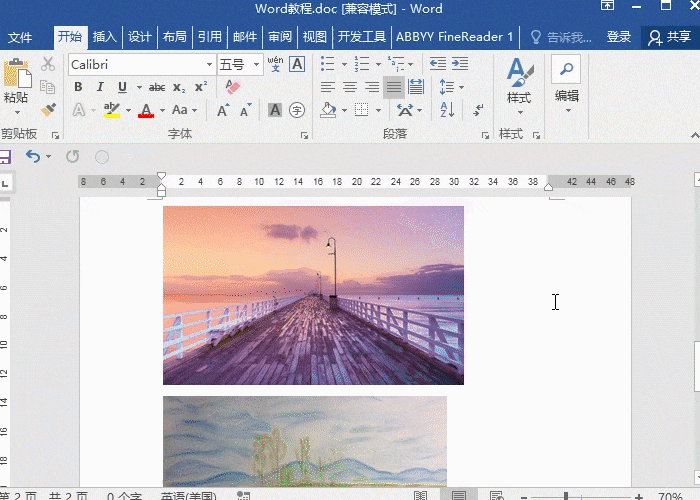Open the Text Effects A icon
Image resolution: width=700 pixels, height=500 pixels.
[x=79, y=110]
